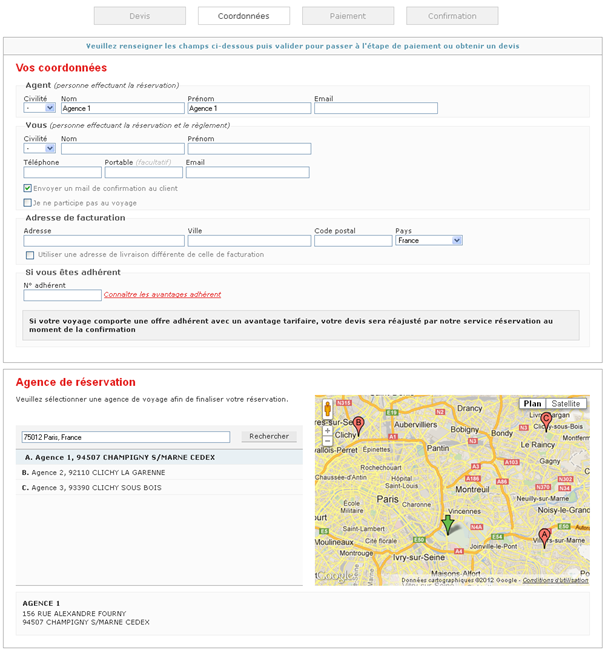Image resolution: width=605 pixels, height=650 pixels.
Task: Click the N° adhérent input field
Action: pos(62,295)
